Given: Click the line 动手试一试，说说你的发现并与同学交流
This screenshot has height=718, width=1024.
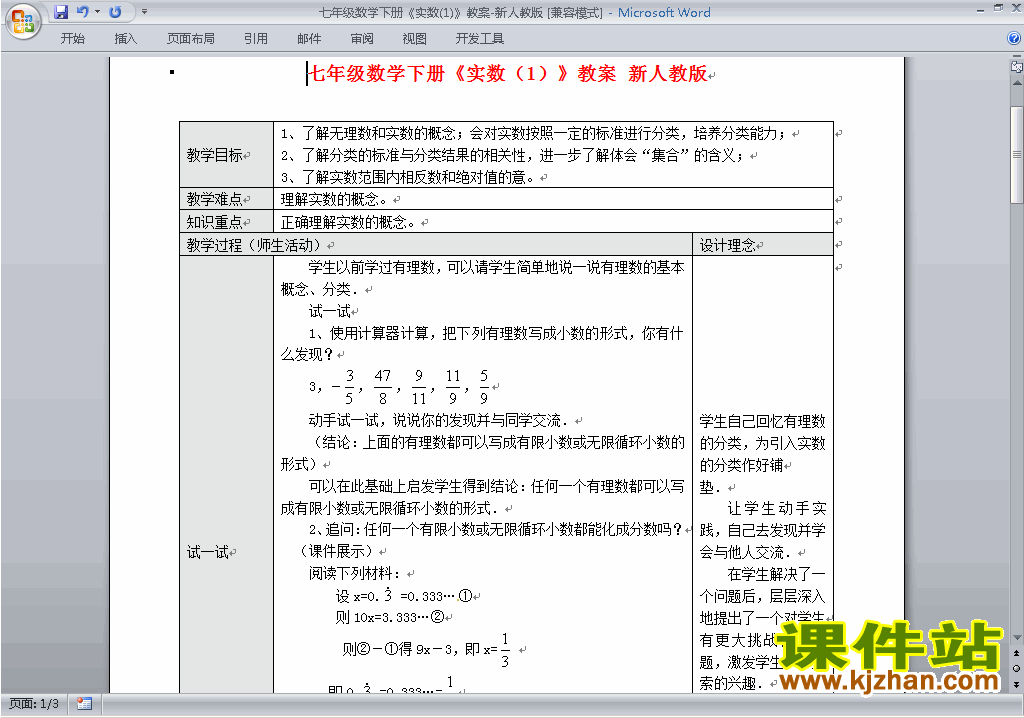Looking at the screenshot, I should (x=438, y=420).
